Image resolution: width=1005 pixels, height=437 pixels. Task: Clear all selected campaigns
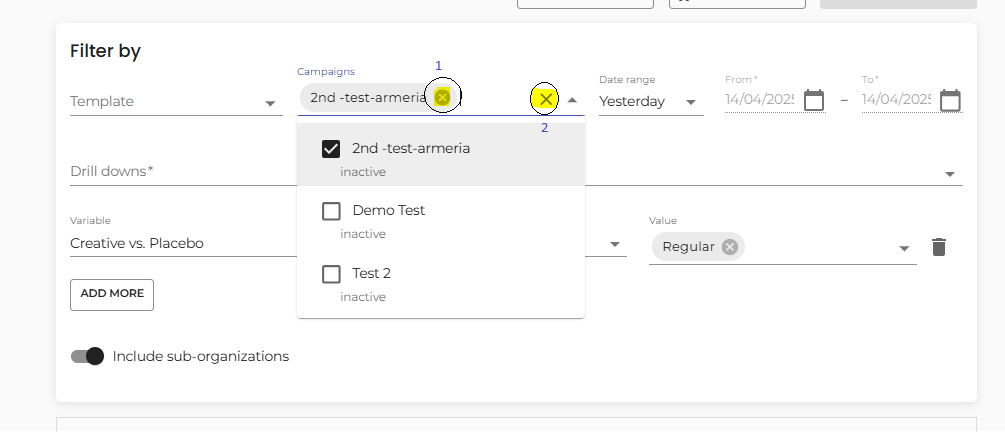click(x=545, y=99)
